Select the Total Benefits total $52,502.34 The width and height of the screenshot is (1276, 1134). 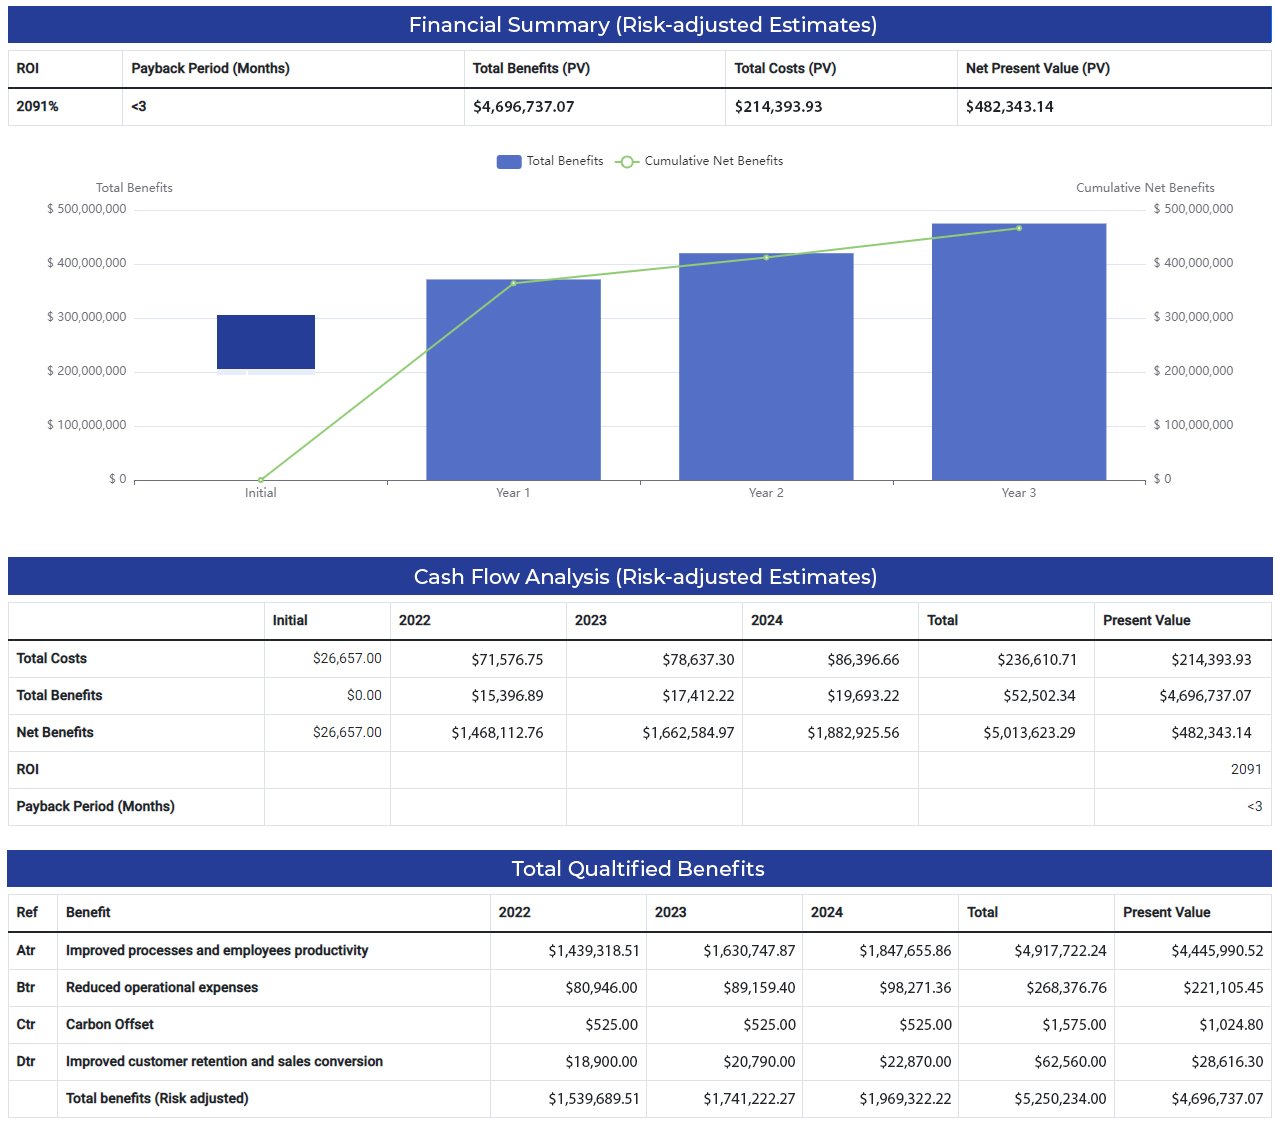[1040, 696]
